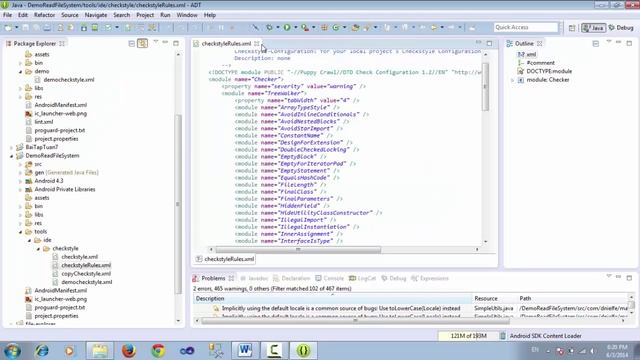Click the editor horizontal scrollbar
Image resolution: width=640 pixels, height=360 pixels.
(298, 249)
